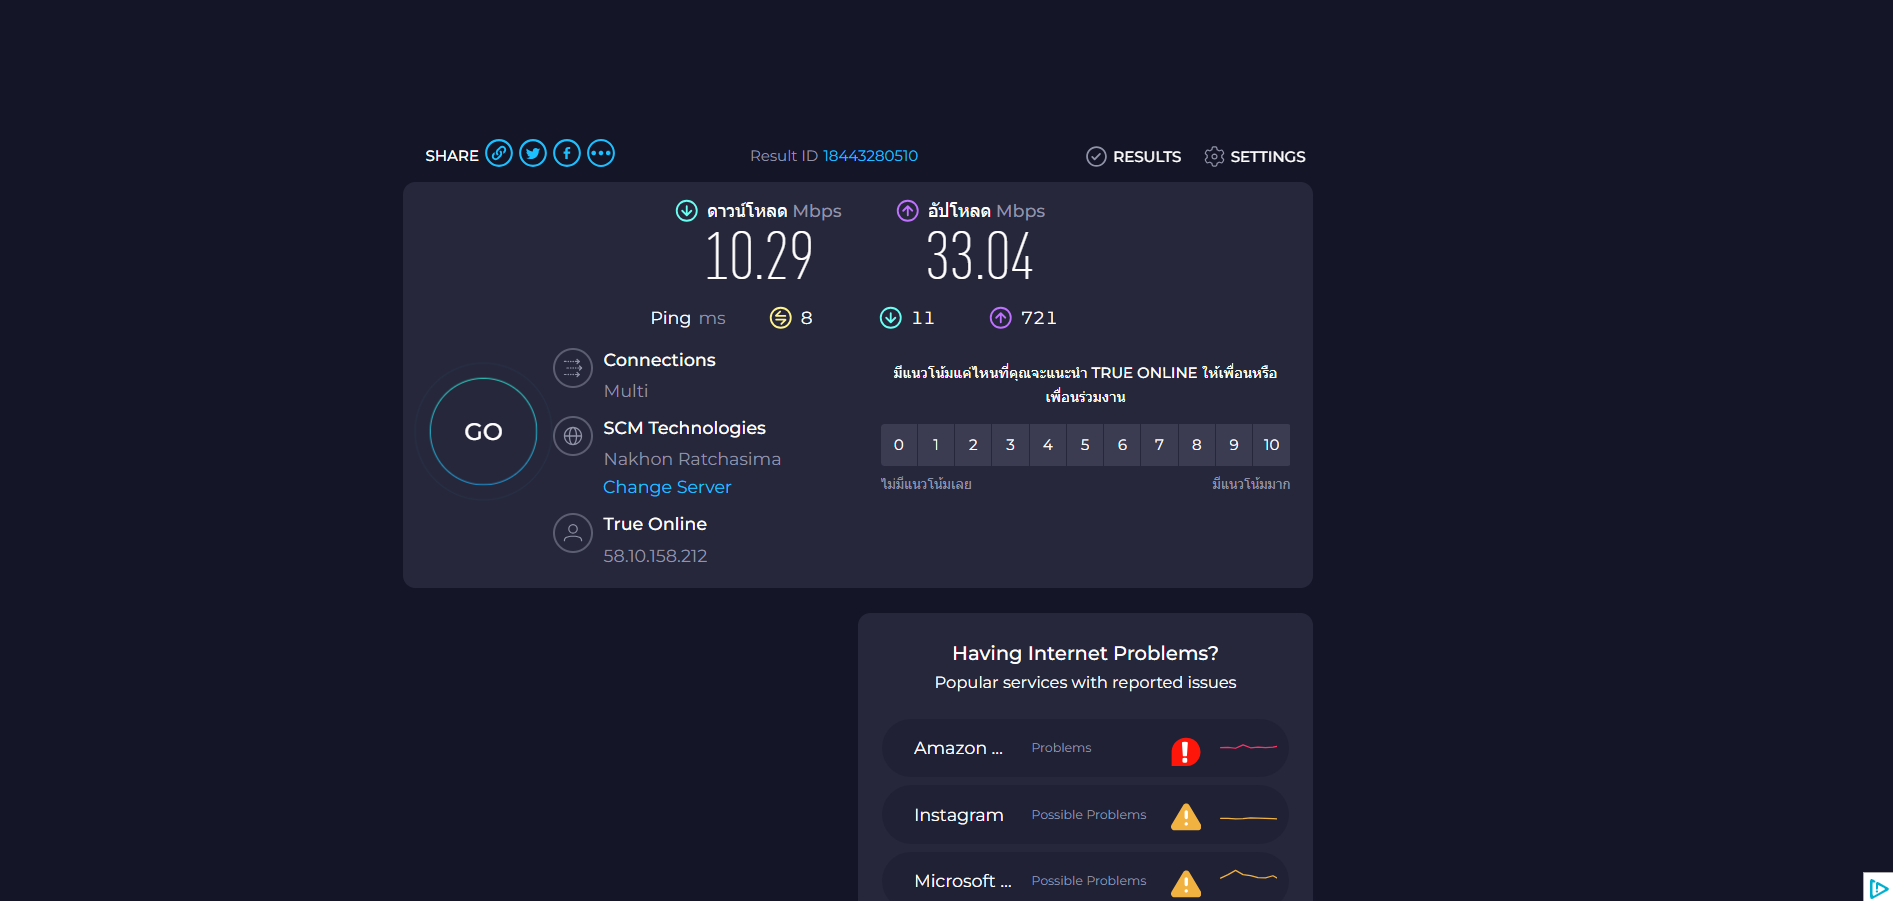Open the Result ID 18443280510 link
Viewport: 1893px width, 901px height.
(x=870, y=156)
